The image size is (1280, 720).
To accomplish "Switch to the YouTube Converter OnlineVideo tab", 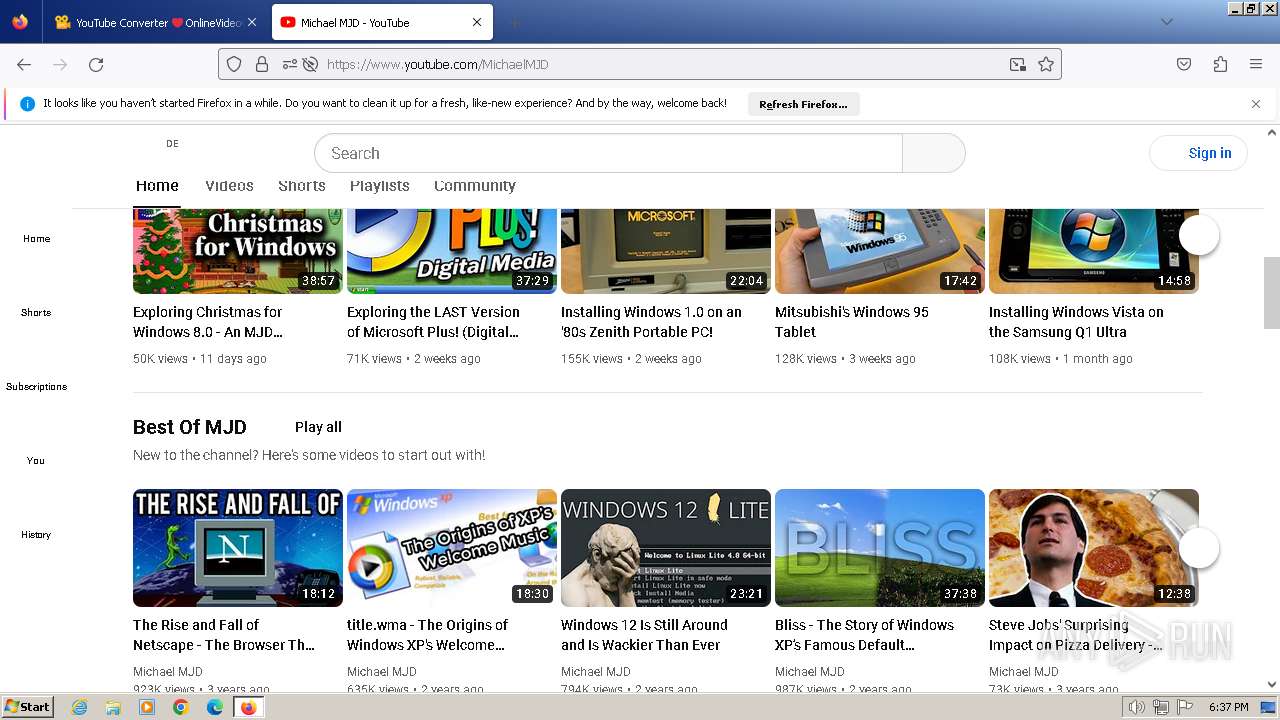I will (x=156, y=22).
